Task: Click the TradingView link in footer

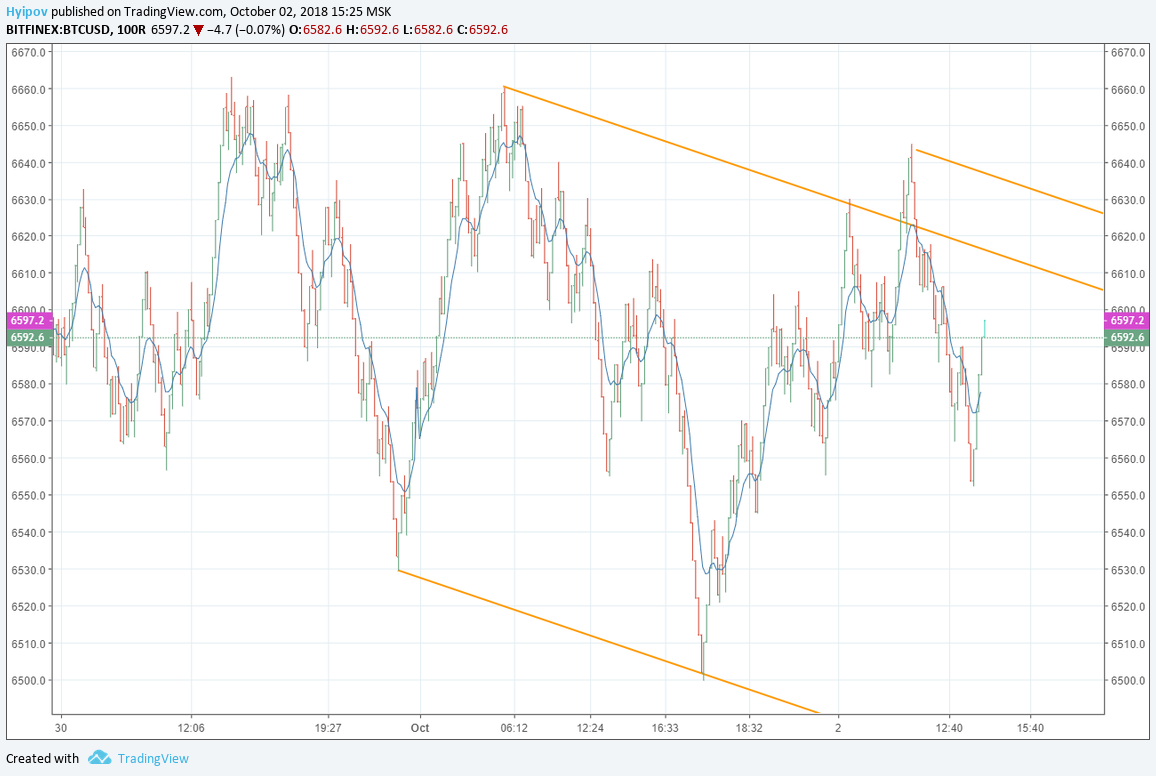Action: [153, 758]
